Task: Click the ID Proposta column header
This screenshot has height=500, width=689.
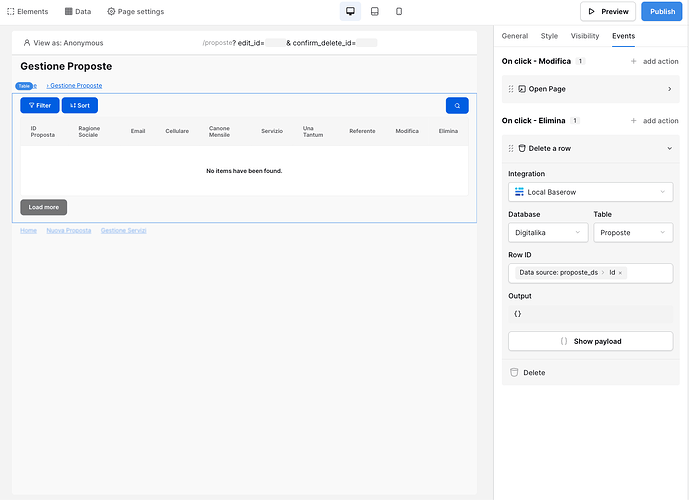Action: 43,131
